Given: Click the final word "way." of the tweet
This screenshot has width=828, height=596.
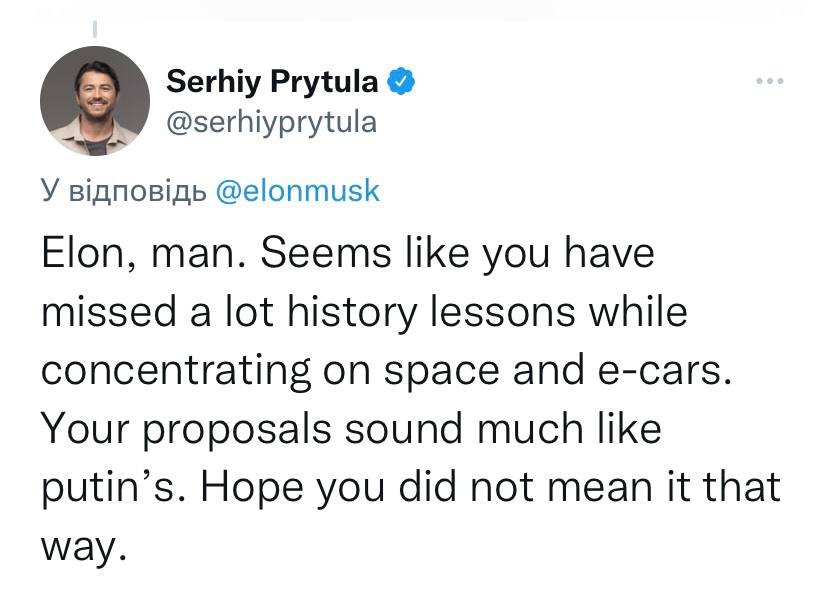Looking at the screenshot, I should [84, 549].
